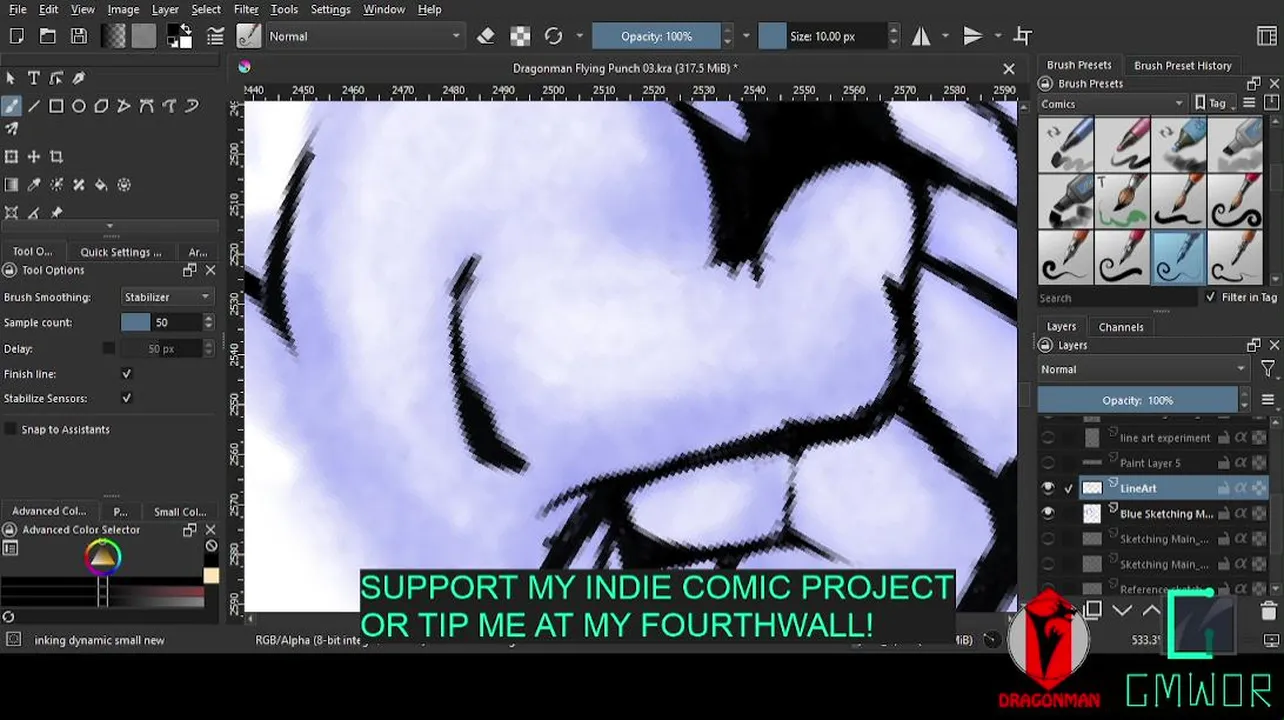The width and height of the screenshot is (1284, 720).
Task: Select the Polygon tool
Action: click(101, 106)
